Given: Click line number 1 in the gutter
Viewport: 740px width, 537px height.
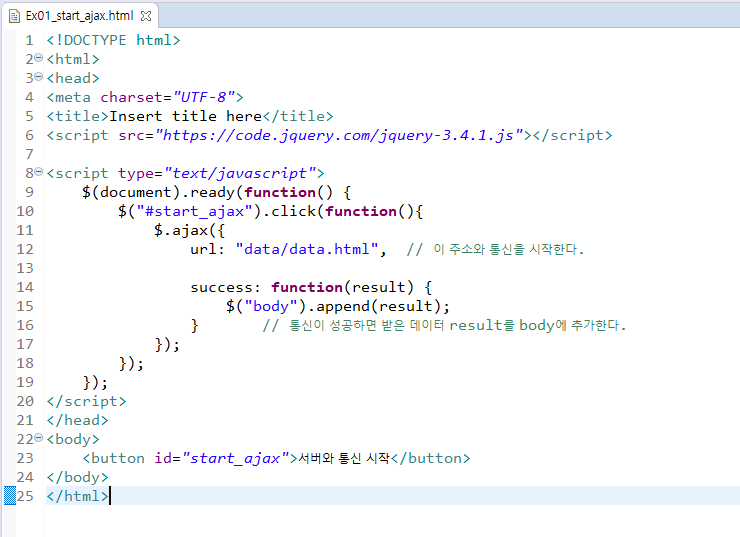Looking at the screenshot, I should [x=29, y=40].
